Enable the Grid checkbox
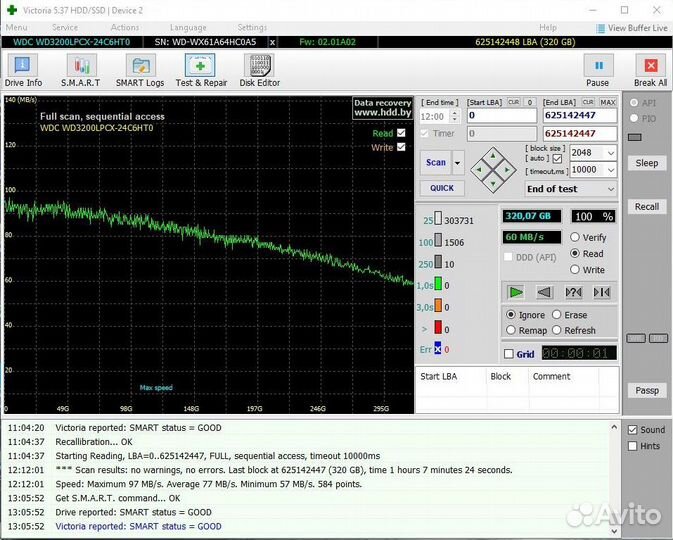This screenshot has width=673, height=540. tap(509, 354)
